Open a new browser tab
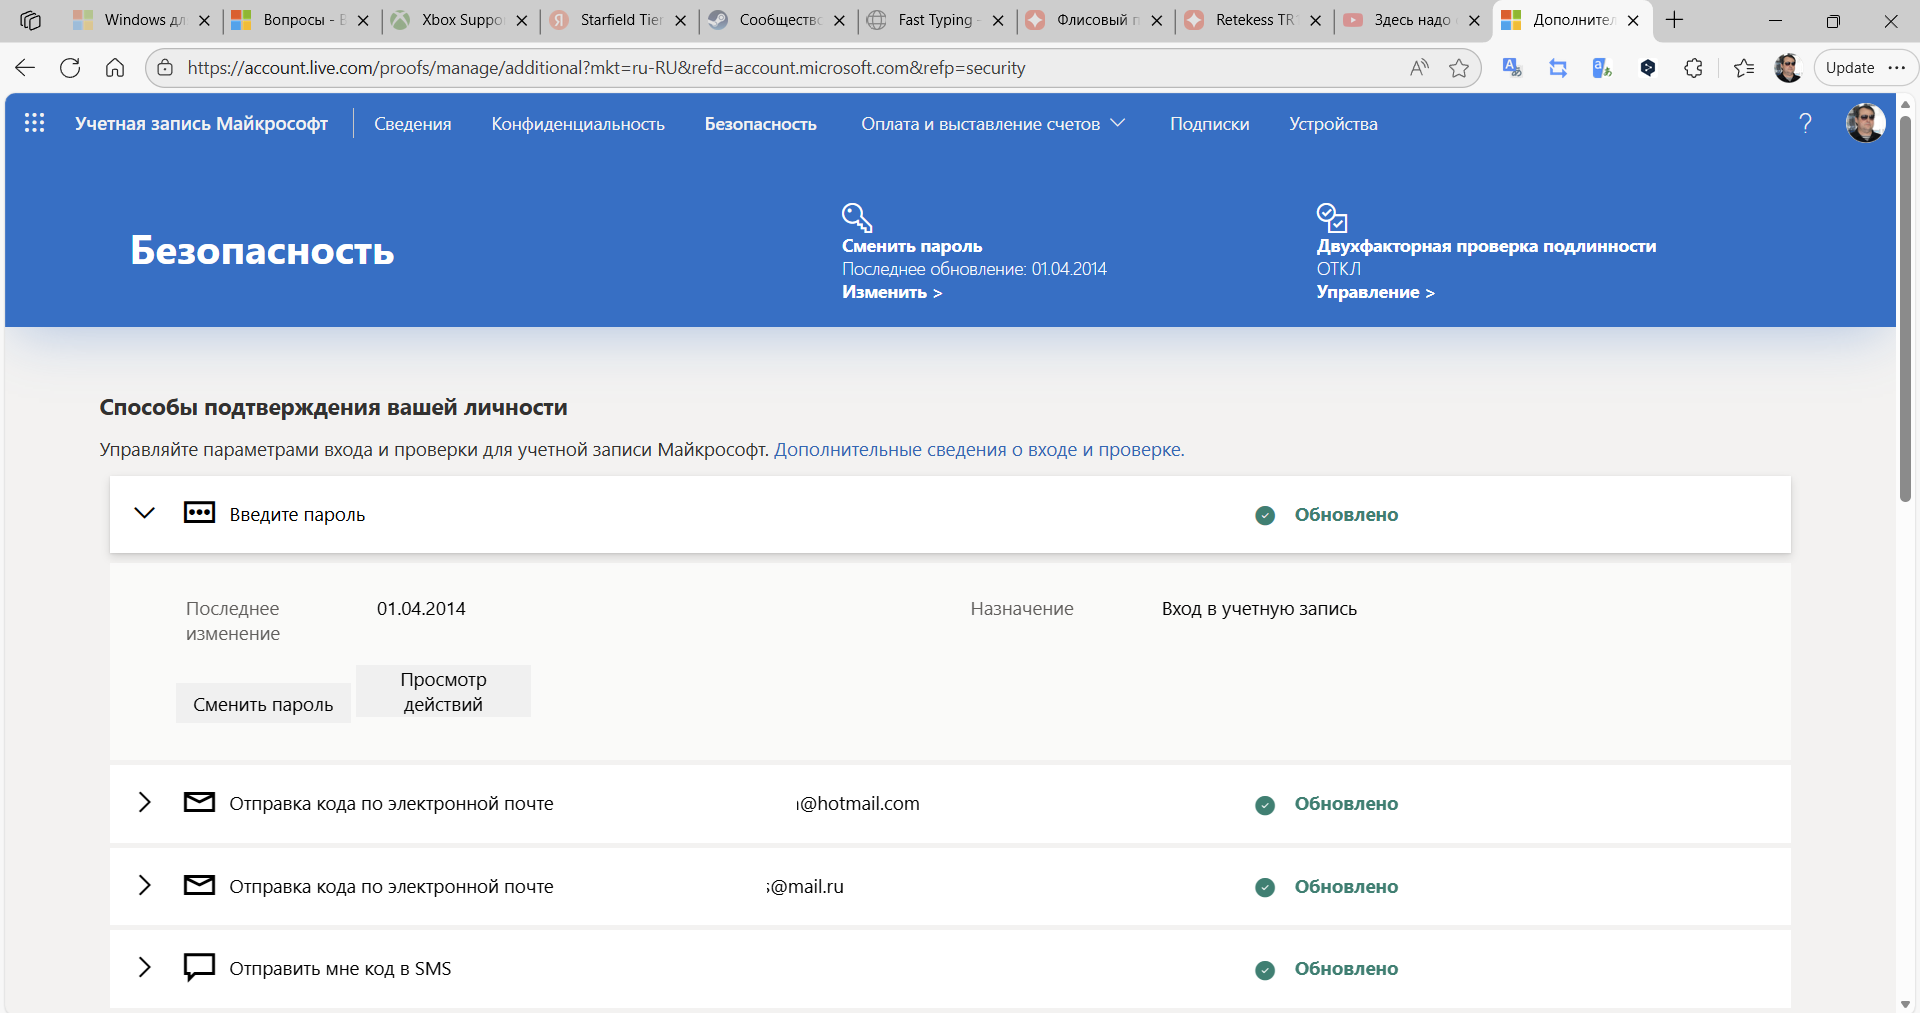The width and height of the screenshot is (1920, 1013). 1675,20
